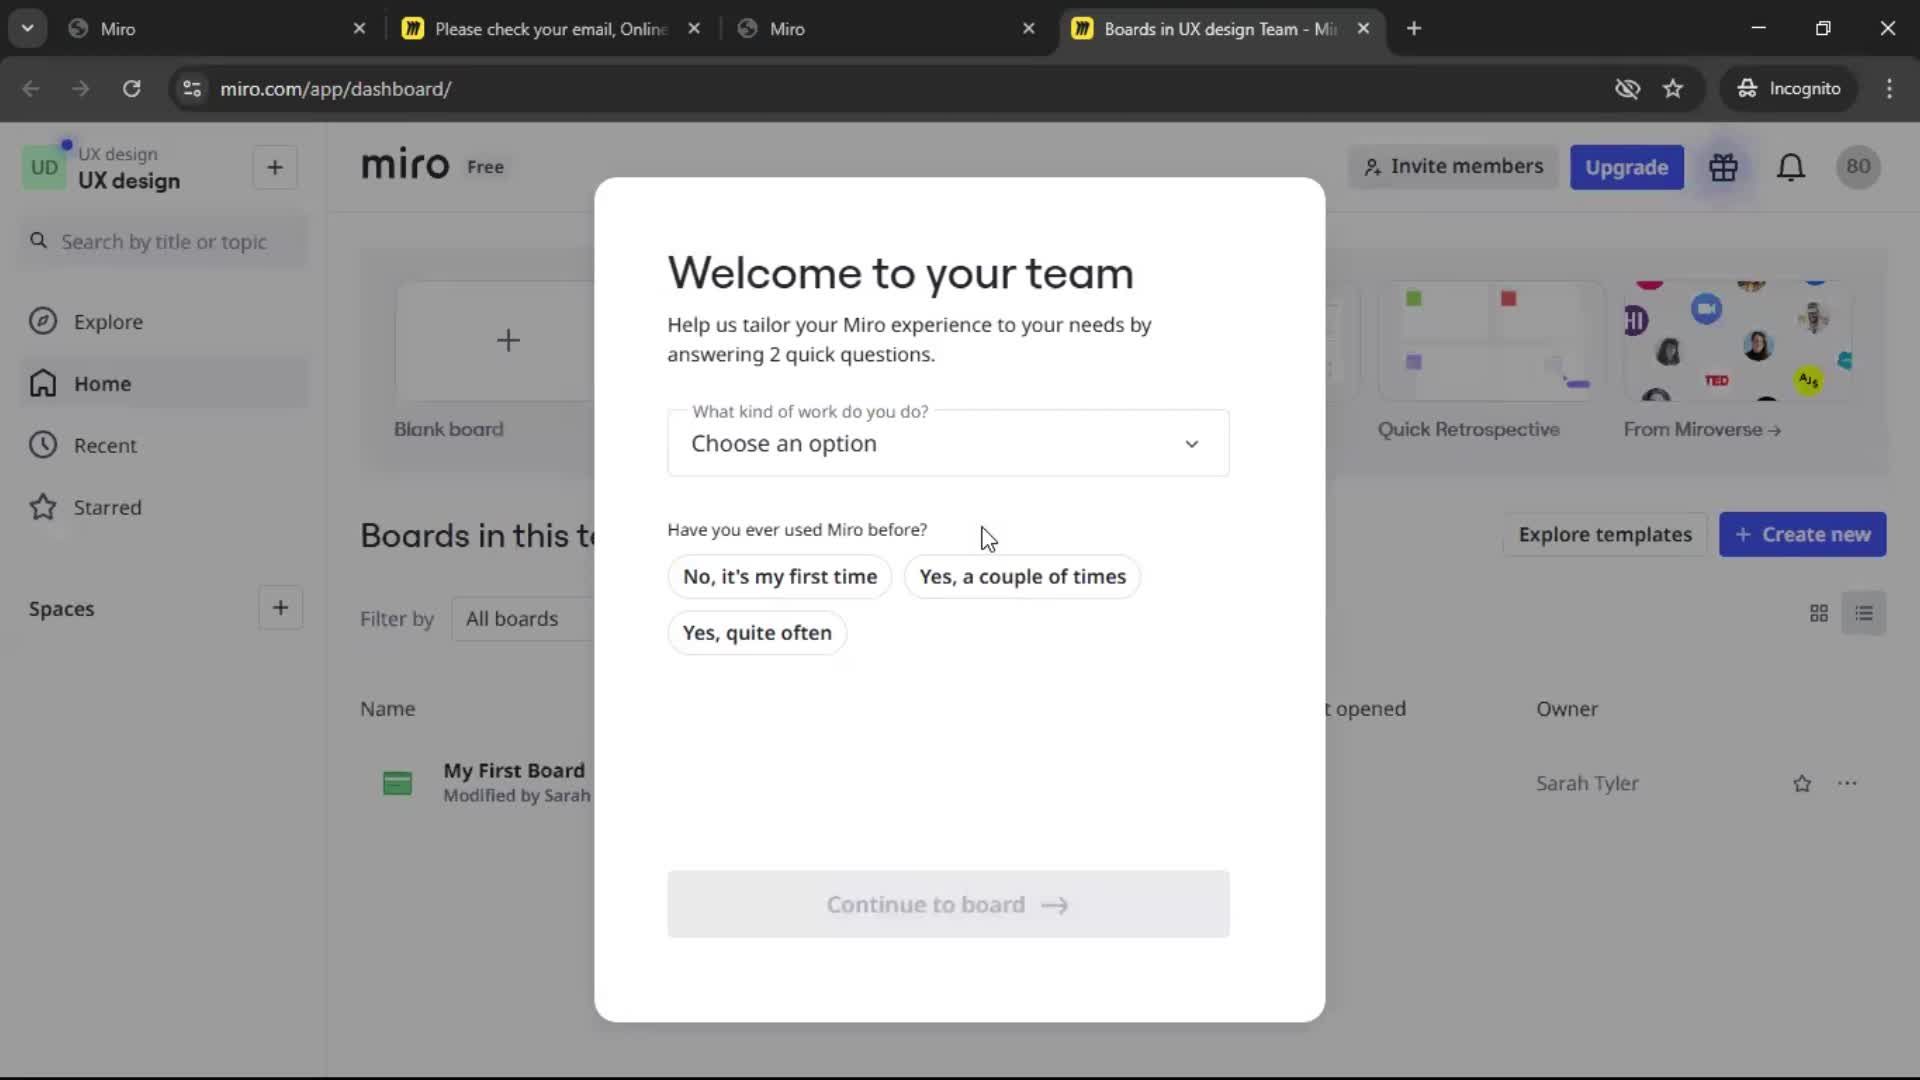The width and height of the screenshot is (1920, 1080).
Task: Click Create new button
Action: tap(1802, 535)
